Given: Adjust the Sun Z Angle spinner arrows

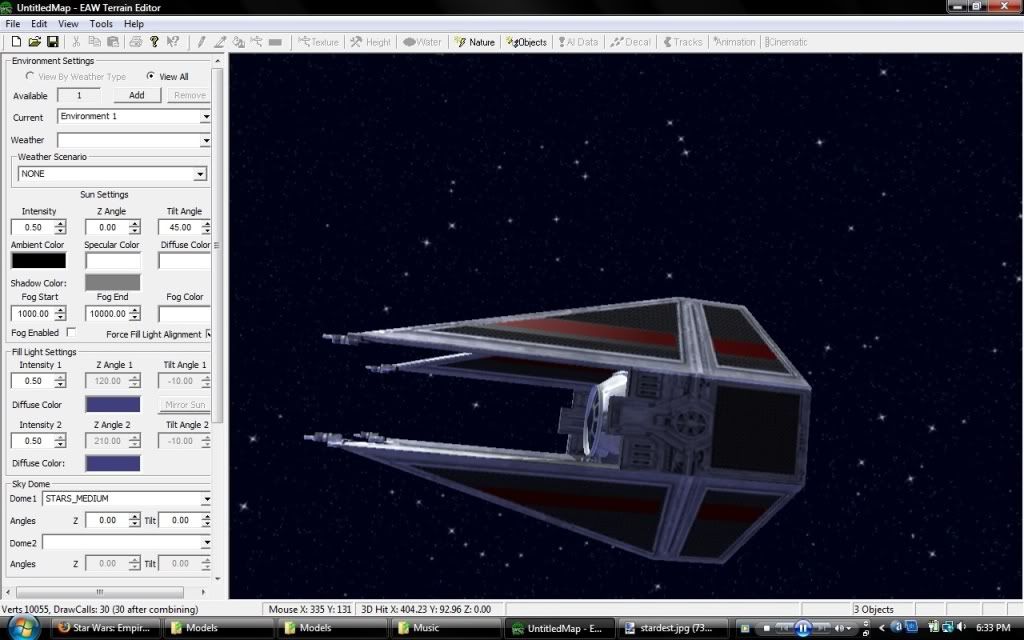Looking at the screenshot, I should [x=135, y=227].
